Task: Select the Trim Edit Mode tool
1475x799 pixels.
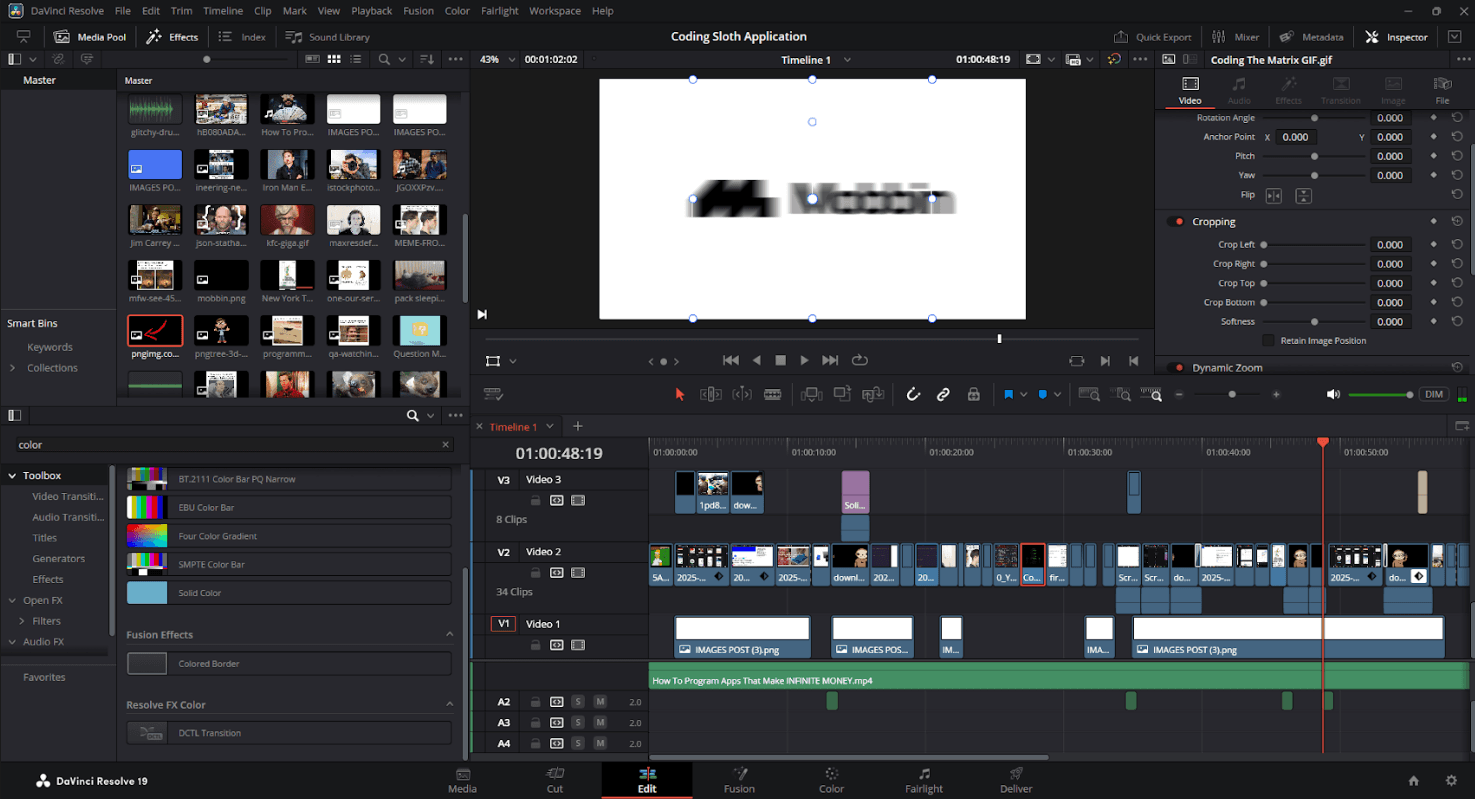Action: [x=711, y=394]
